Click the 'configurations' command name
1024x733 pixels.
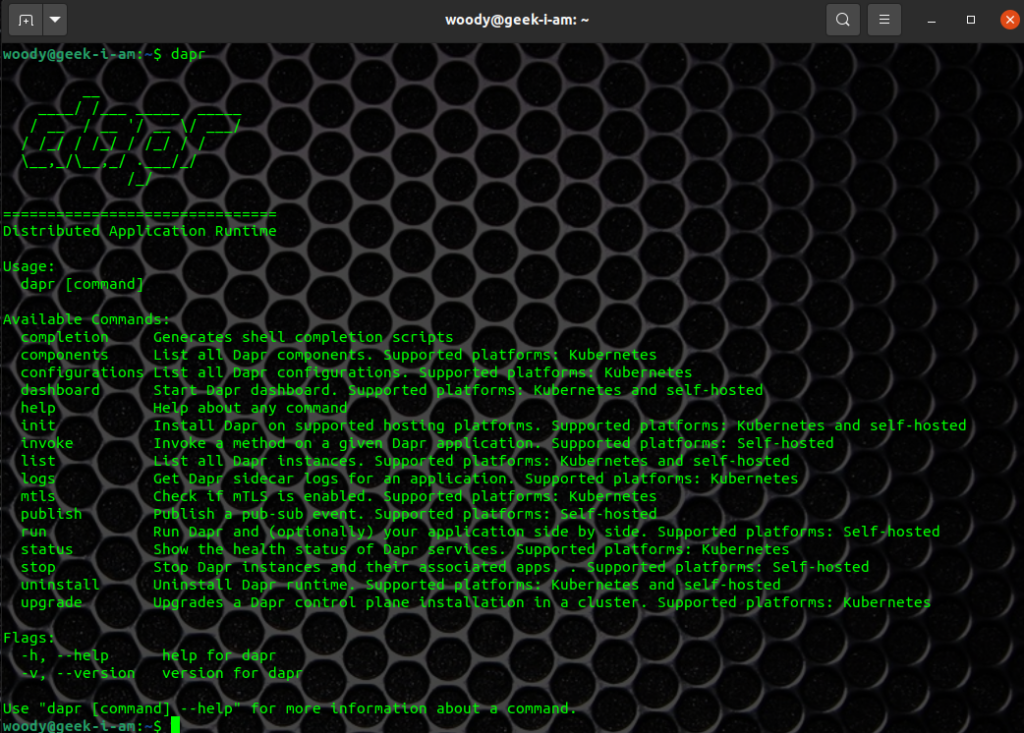(x=82, y=372)
